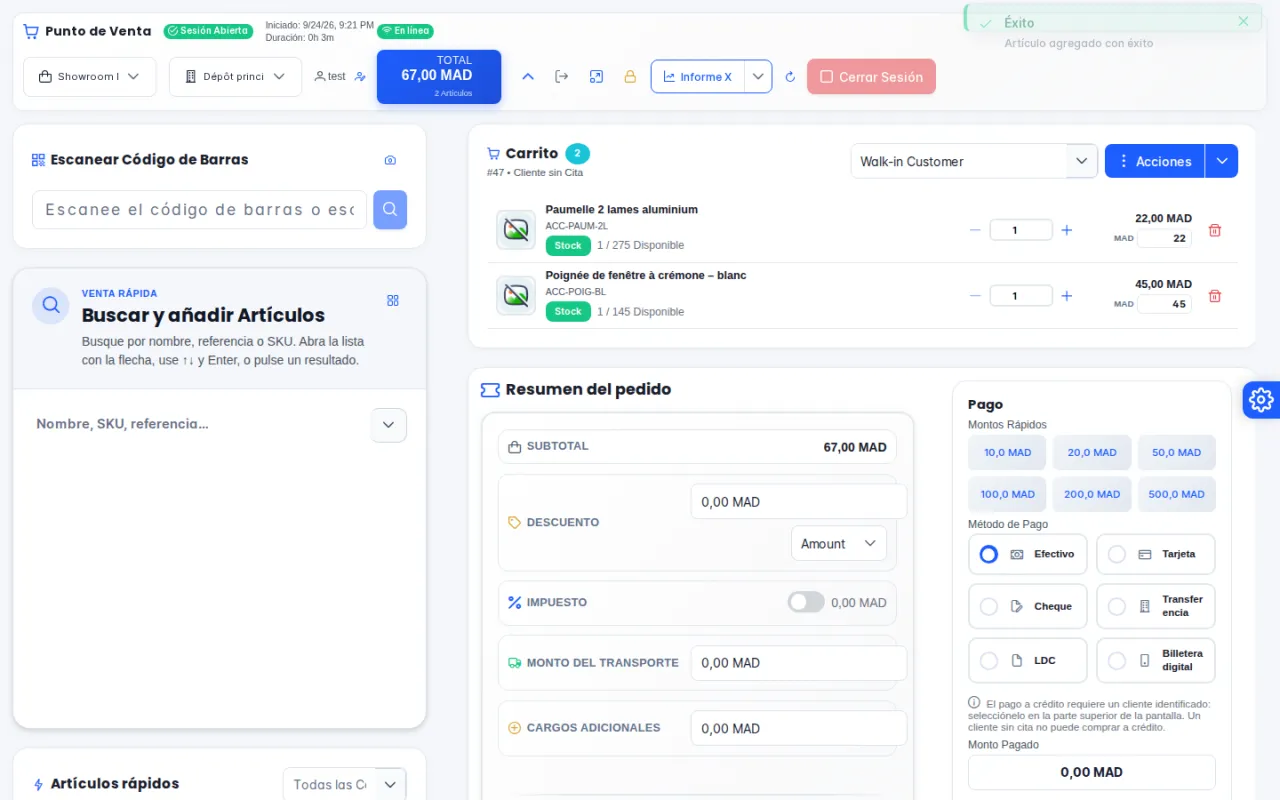The width and height of the screenshot is (1280, 800).
Task: Click the refresh icon beside Informe X
Action: click(x=790, y=77)
